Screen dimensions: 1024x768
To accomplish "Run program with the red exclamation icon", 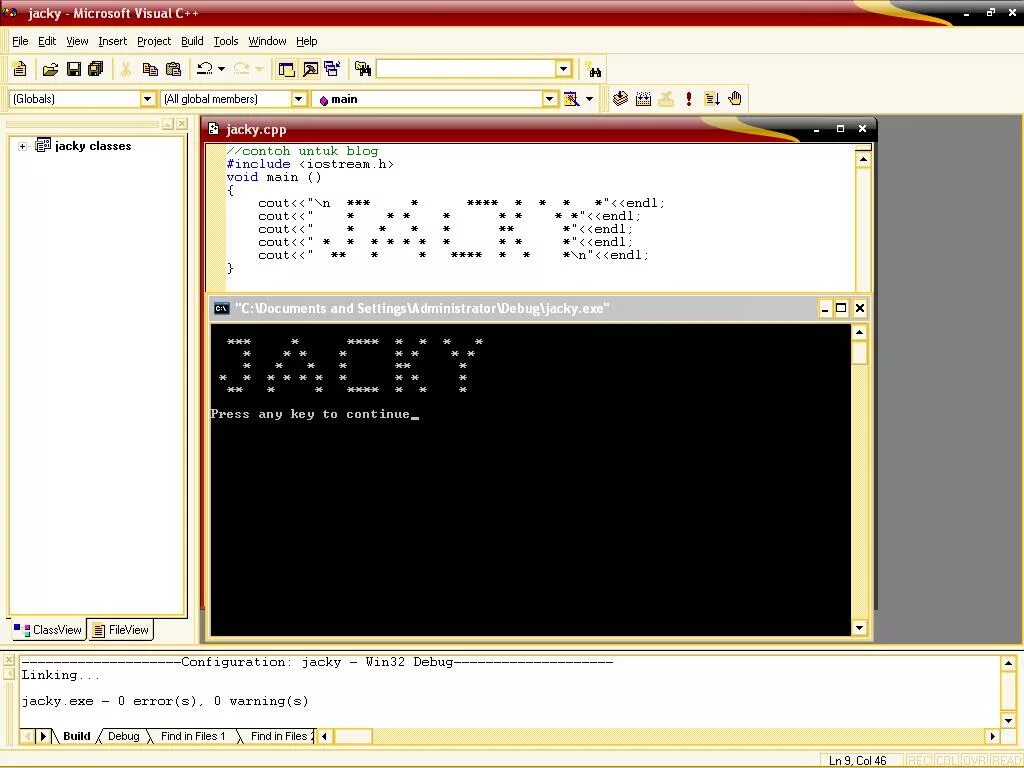I will pos(689,99).
